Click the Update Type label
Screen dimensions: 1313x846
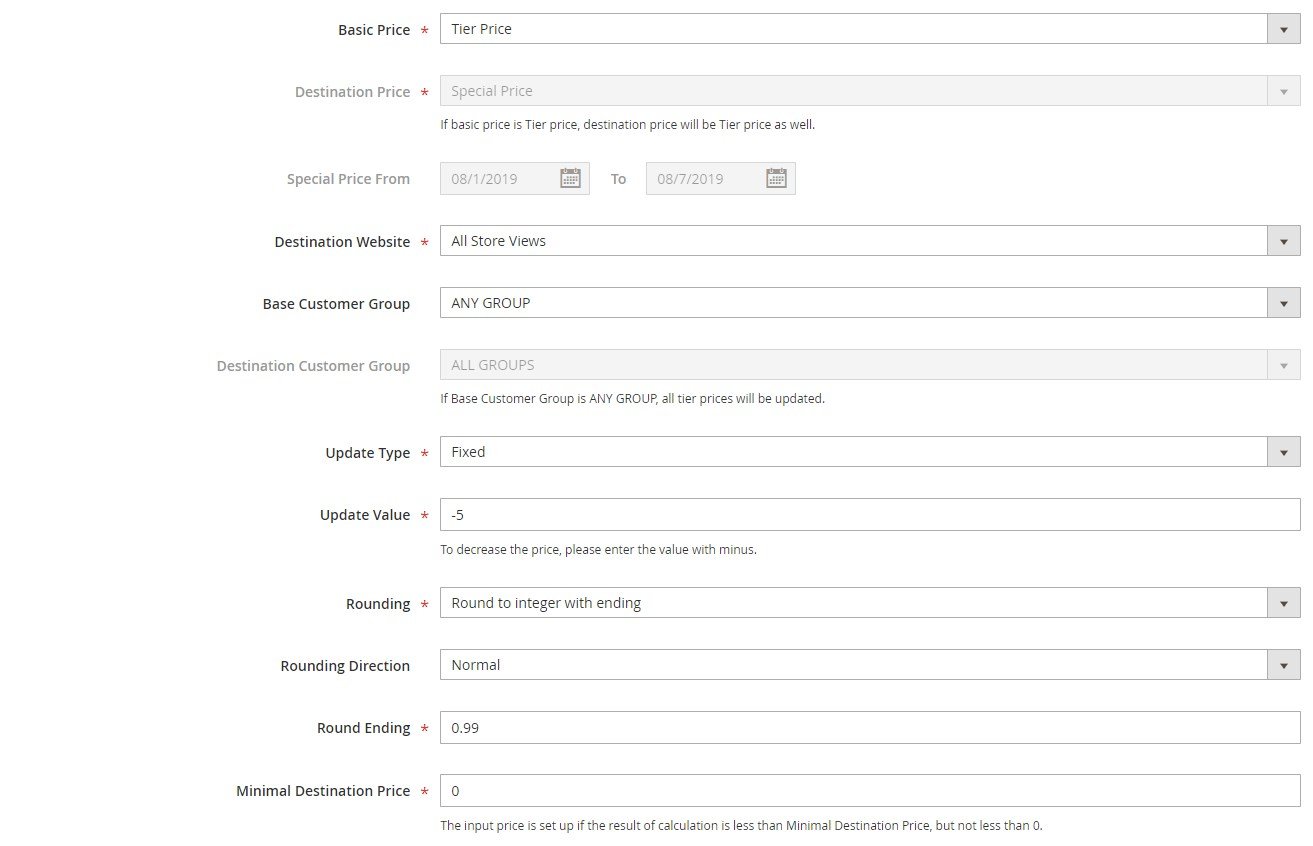click(368, 453)
